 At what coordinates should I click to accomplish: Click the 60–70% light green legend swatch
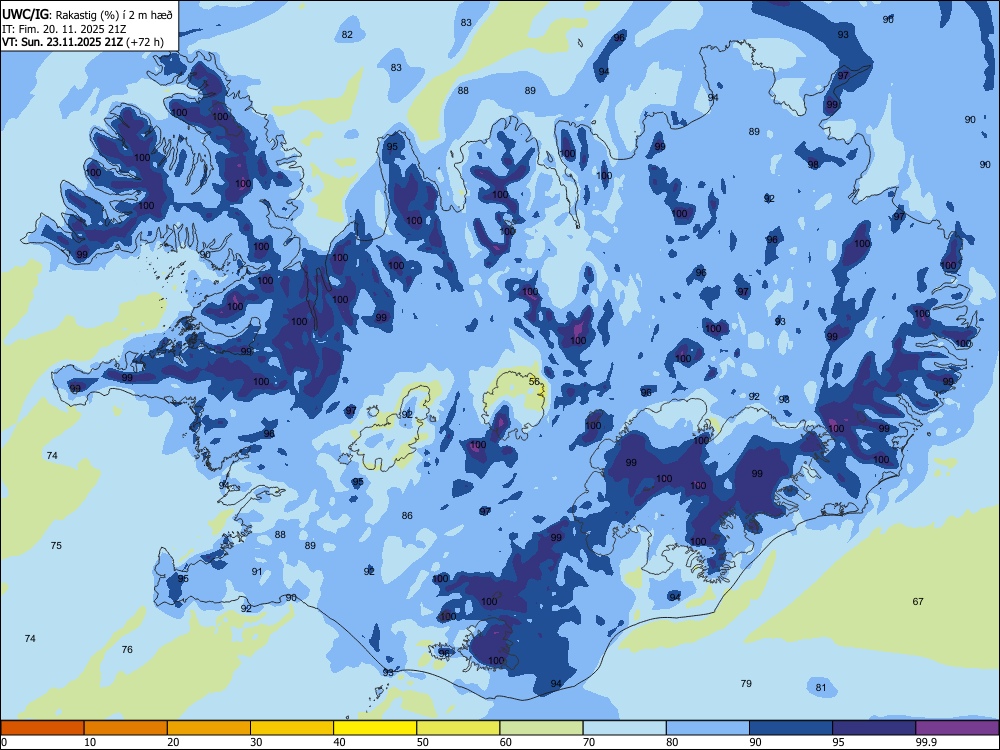click(x=541, y=728)
